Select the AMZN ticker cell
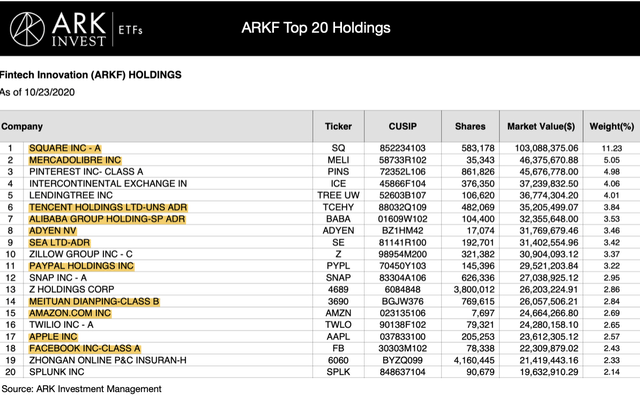640x398 pixels. coord(338,313)
